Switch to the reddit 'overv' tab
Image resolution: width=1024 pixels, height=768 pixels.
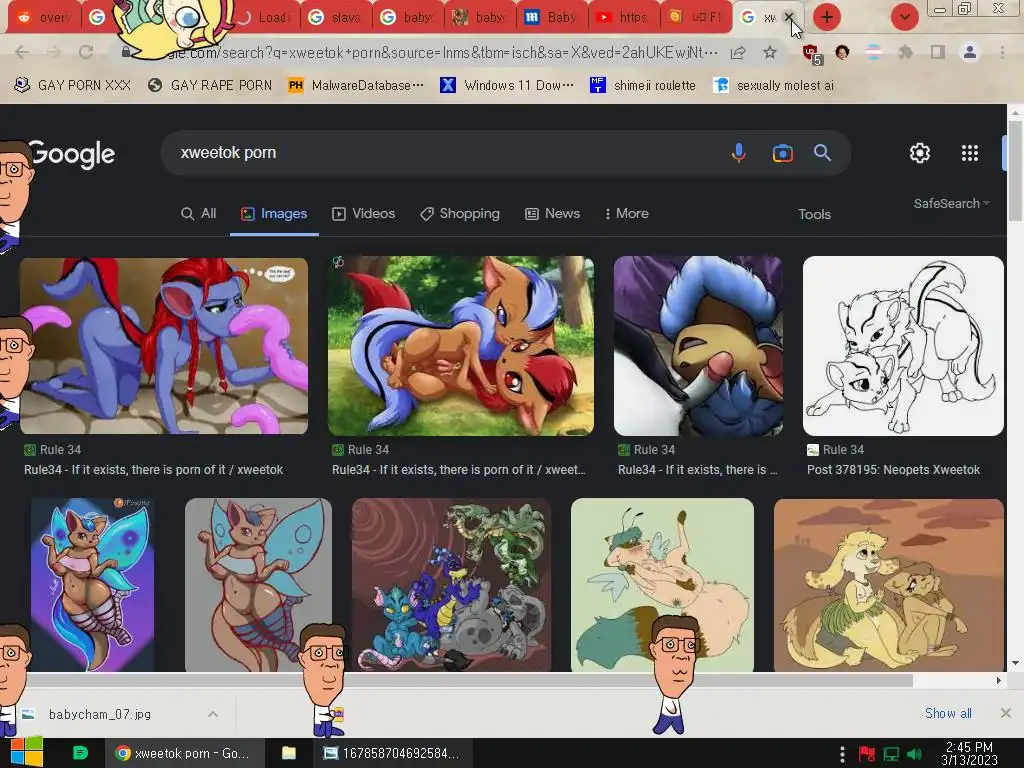[x=44, y=17]
